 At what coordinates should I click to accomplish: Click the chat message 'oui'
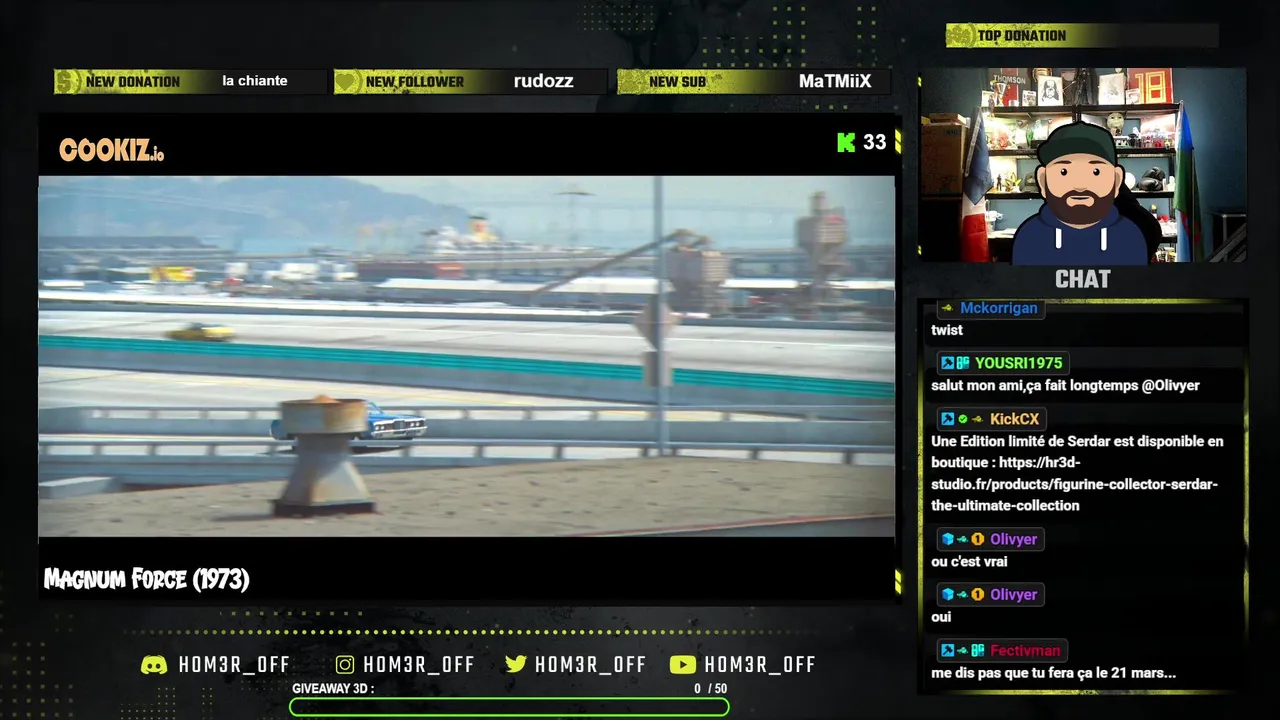pyautogui.click(x=941, y=617)
